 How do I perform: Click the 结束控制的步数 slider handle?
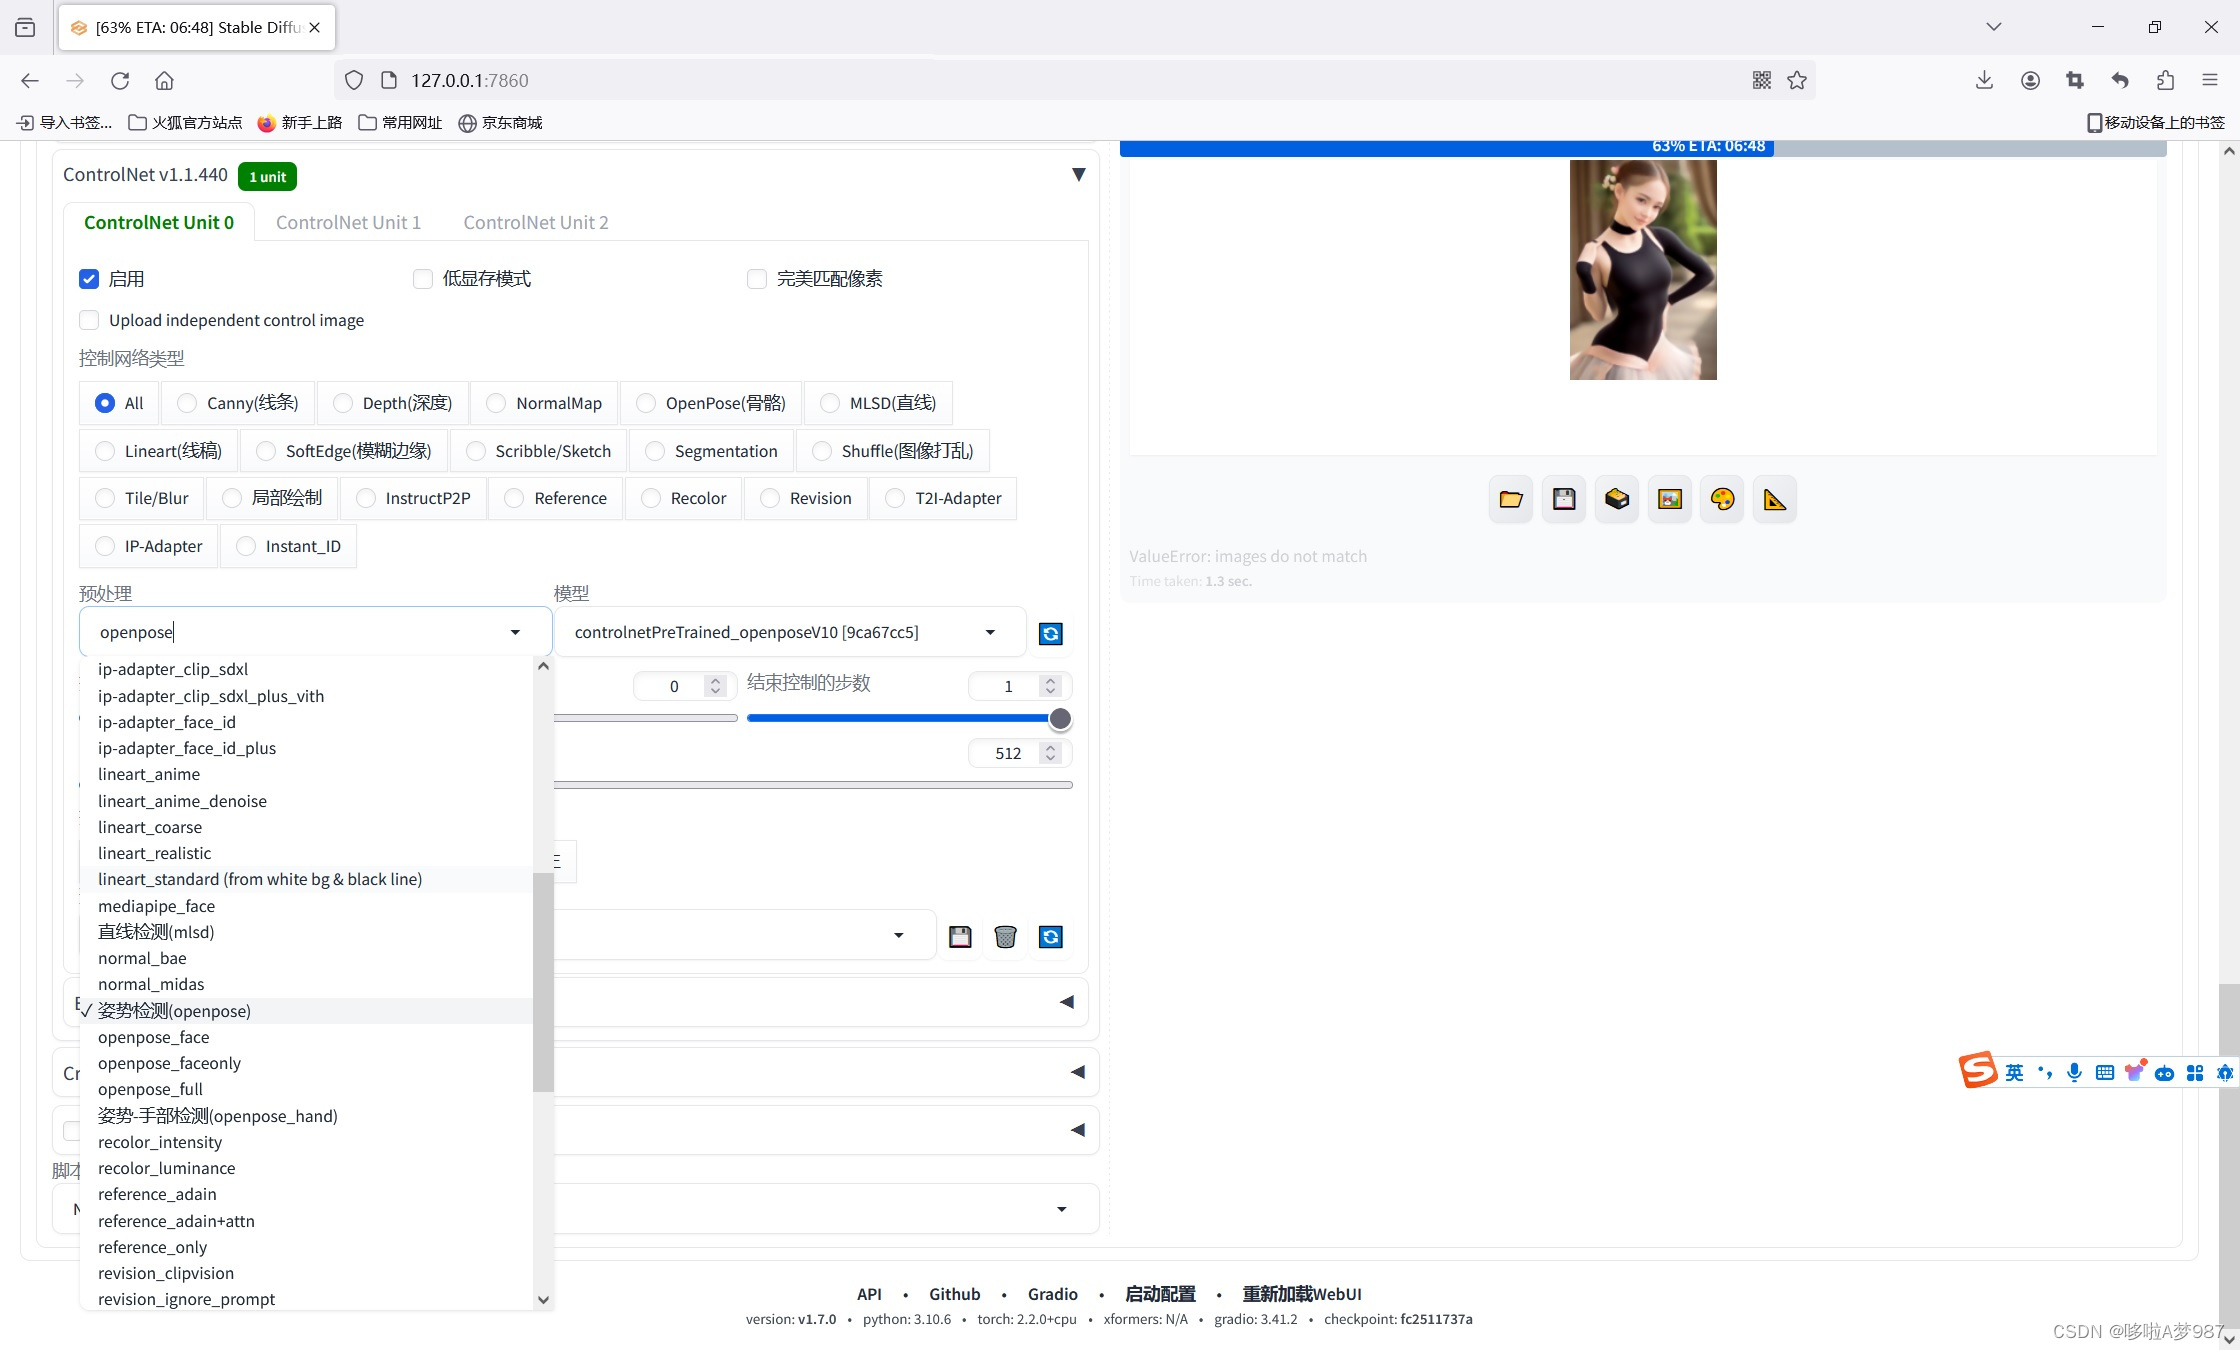point(1060,719)
